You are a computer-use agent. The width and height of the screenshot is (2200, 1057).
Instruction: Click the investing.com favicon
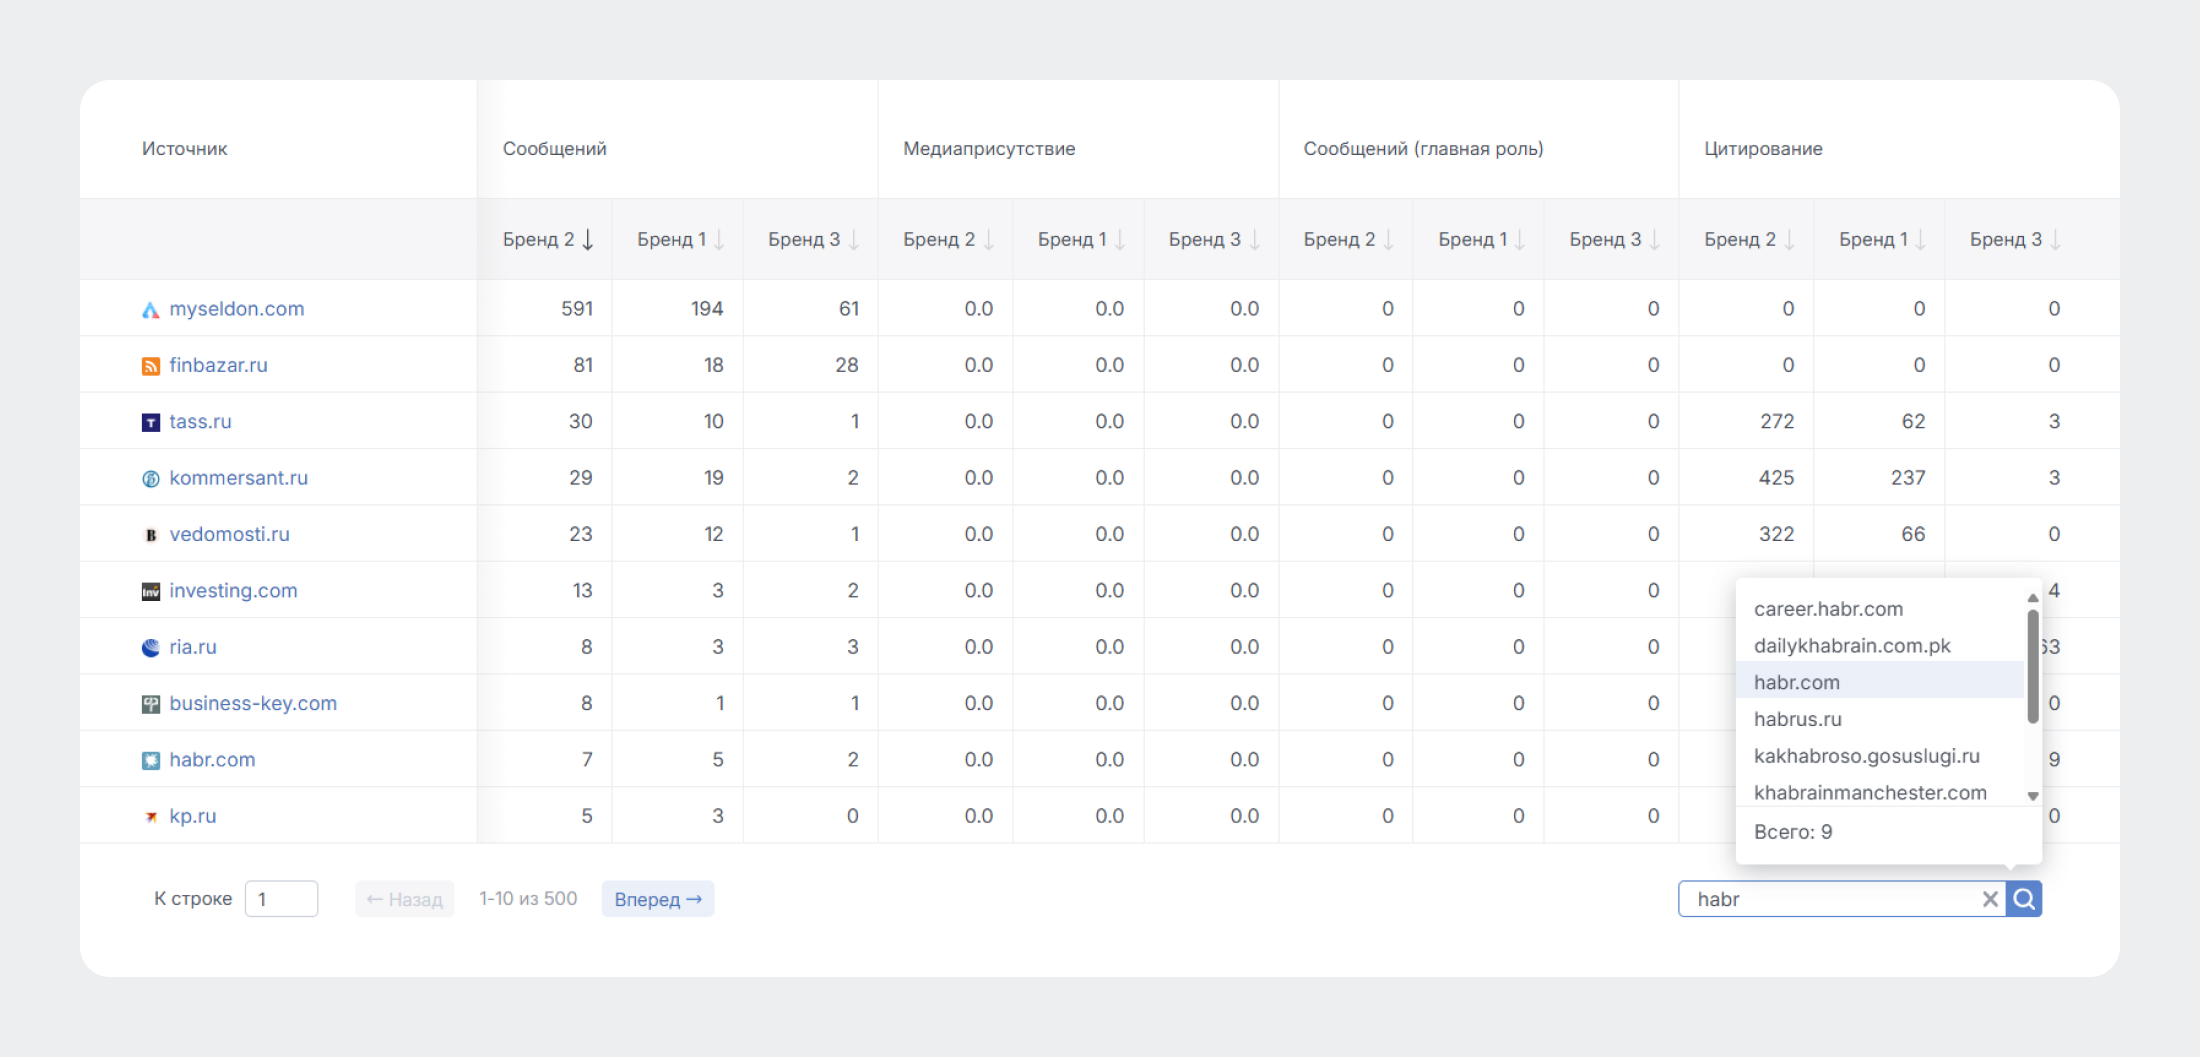click(151, 591)
